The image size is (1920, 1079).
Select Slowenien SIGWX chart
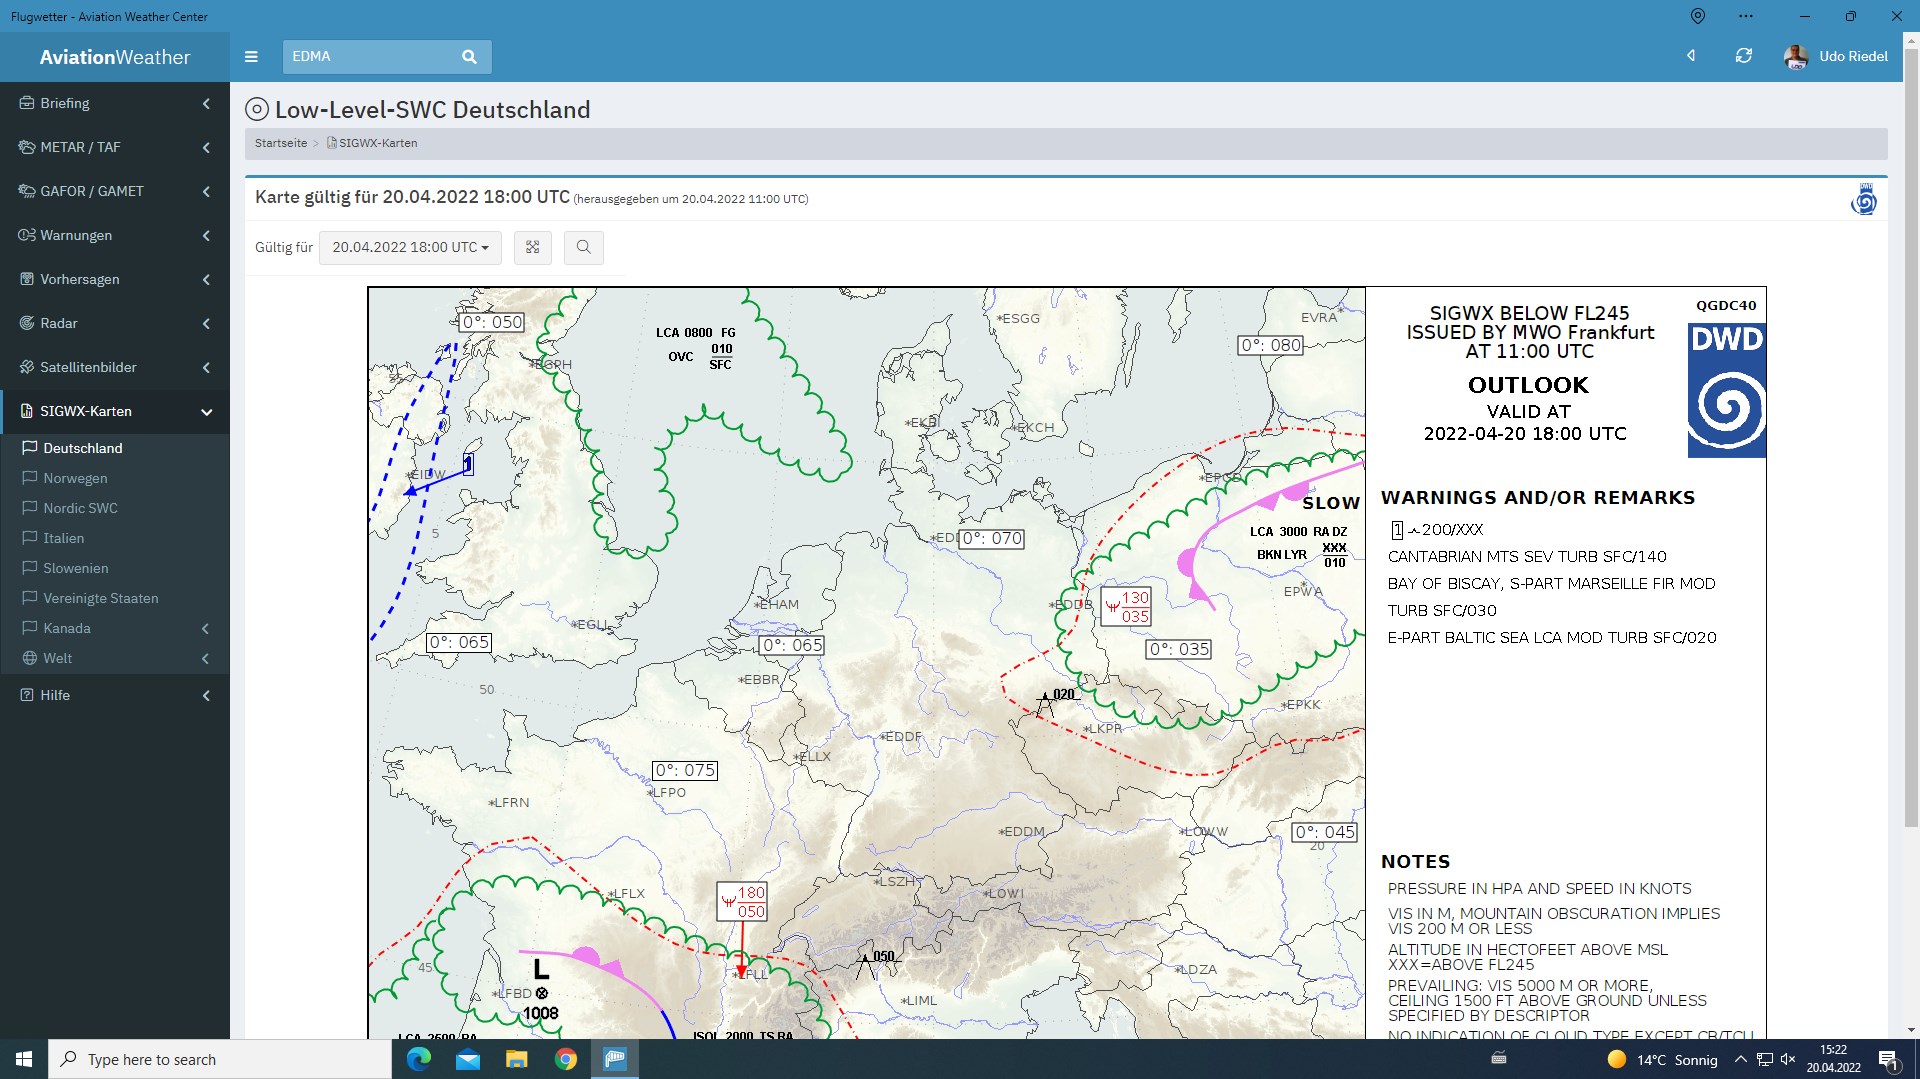coord(115,568)
